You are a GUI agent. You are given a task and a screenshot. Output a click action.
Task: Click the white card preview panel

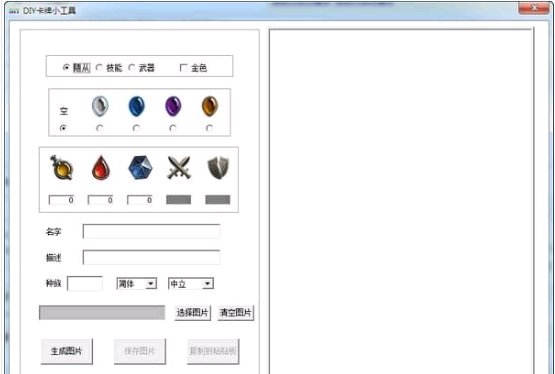tap(401, 201)
